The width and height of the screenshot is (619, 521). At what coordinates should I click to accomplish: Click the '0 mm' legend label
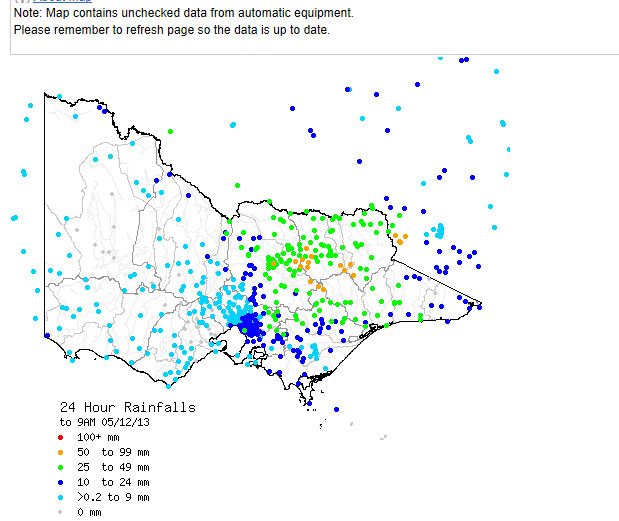89,512
